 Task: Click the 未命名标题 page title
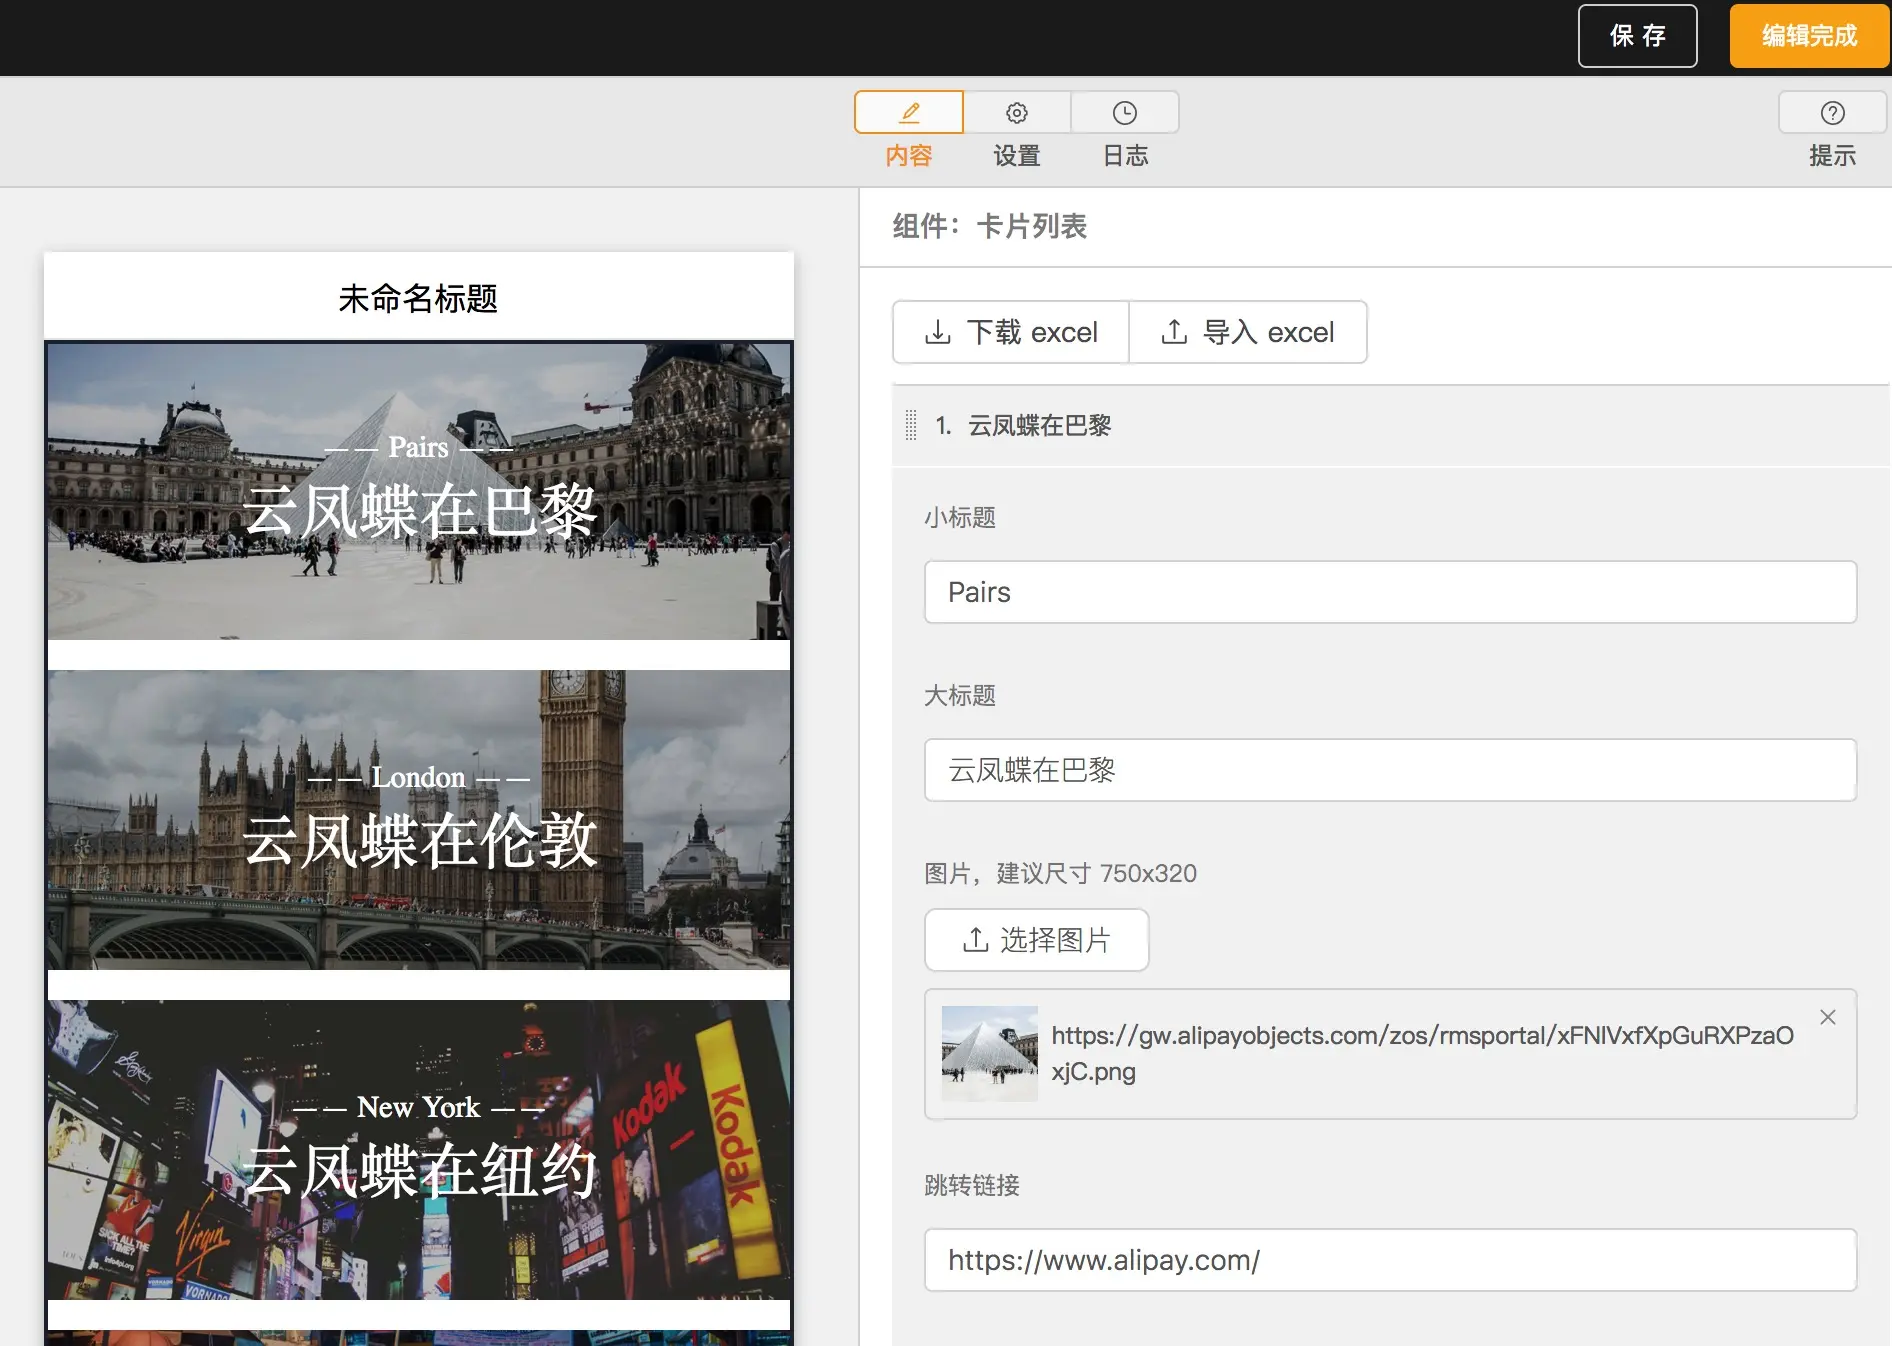coord(418,298)
